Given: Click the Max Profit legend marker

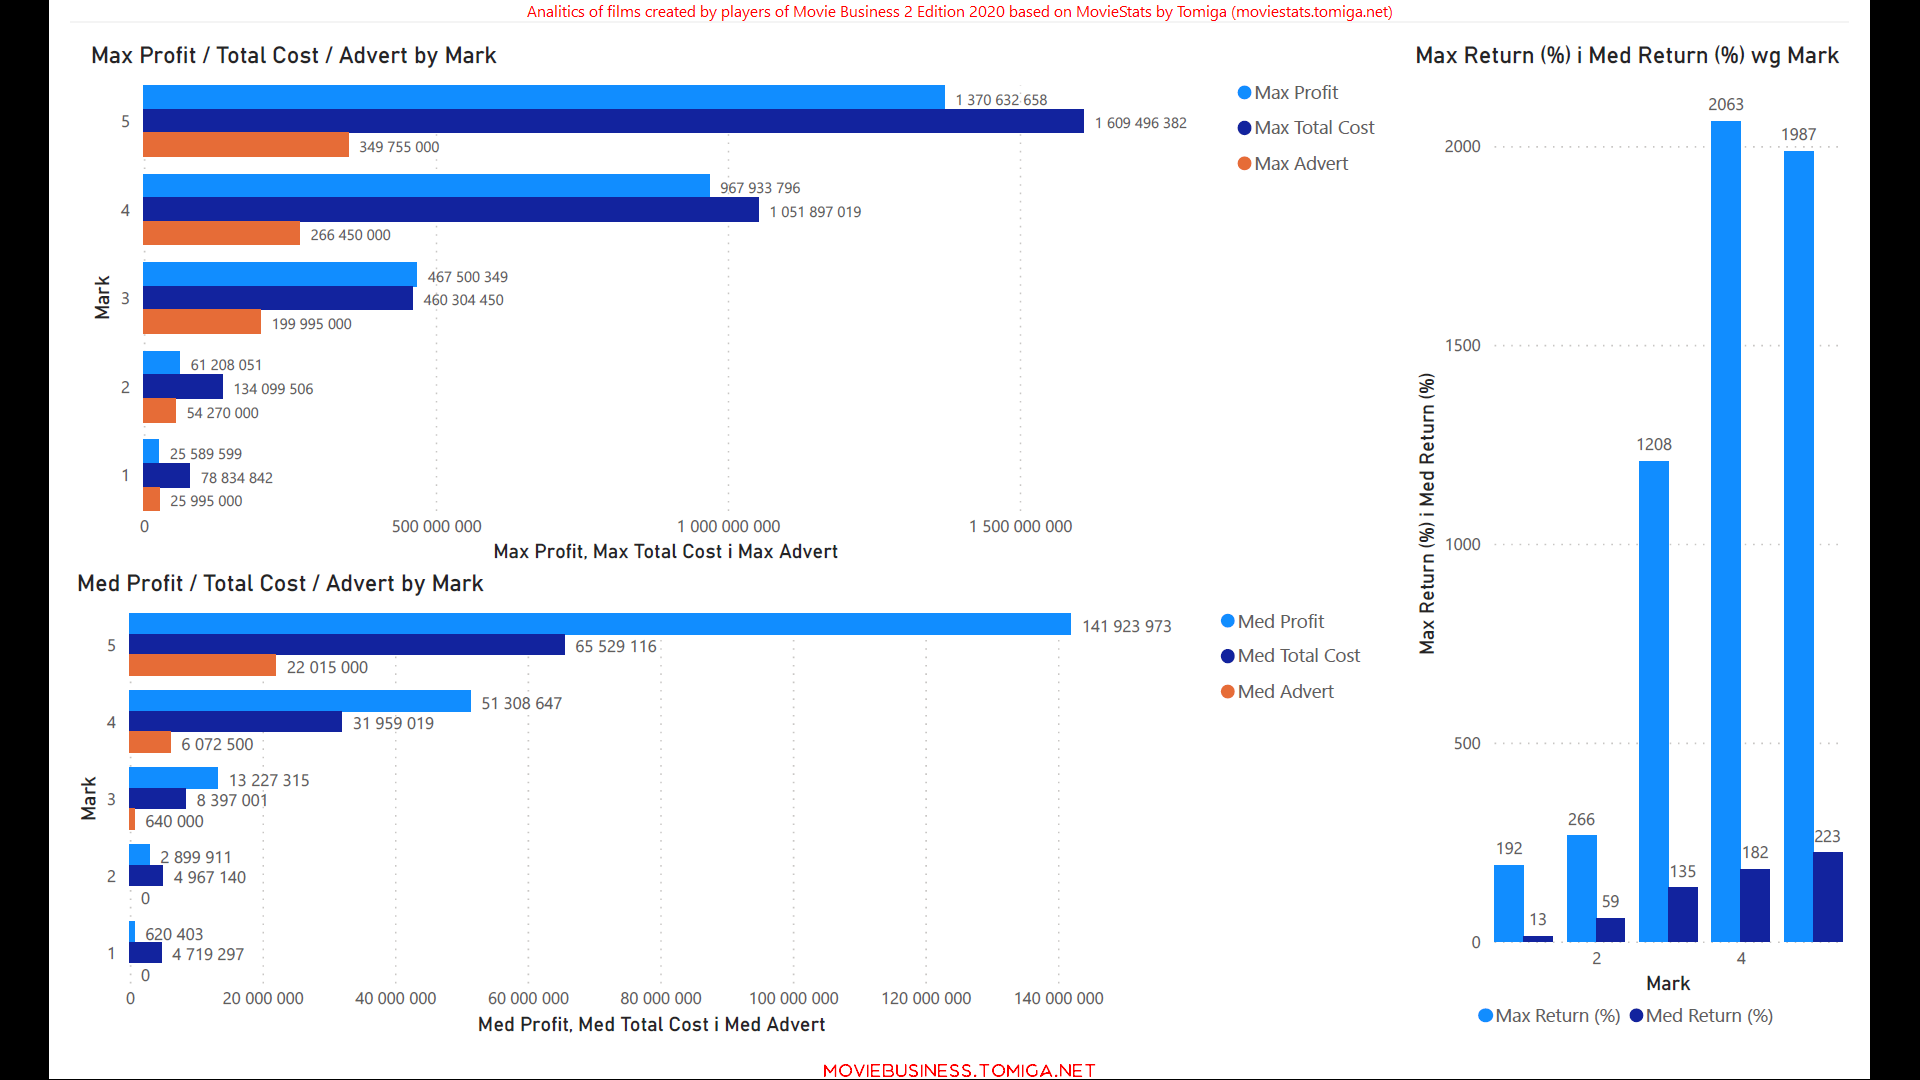Looking at the screenshot, I should tap(1244, 93).
